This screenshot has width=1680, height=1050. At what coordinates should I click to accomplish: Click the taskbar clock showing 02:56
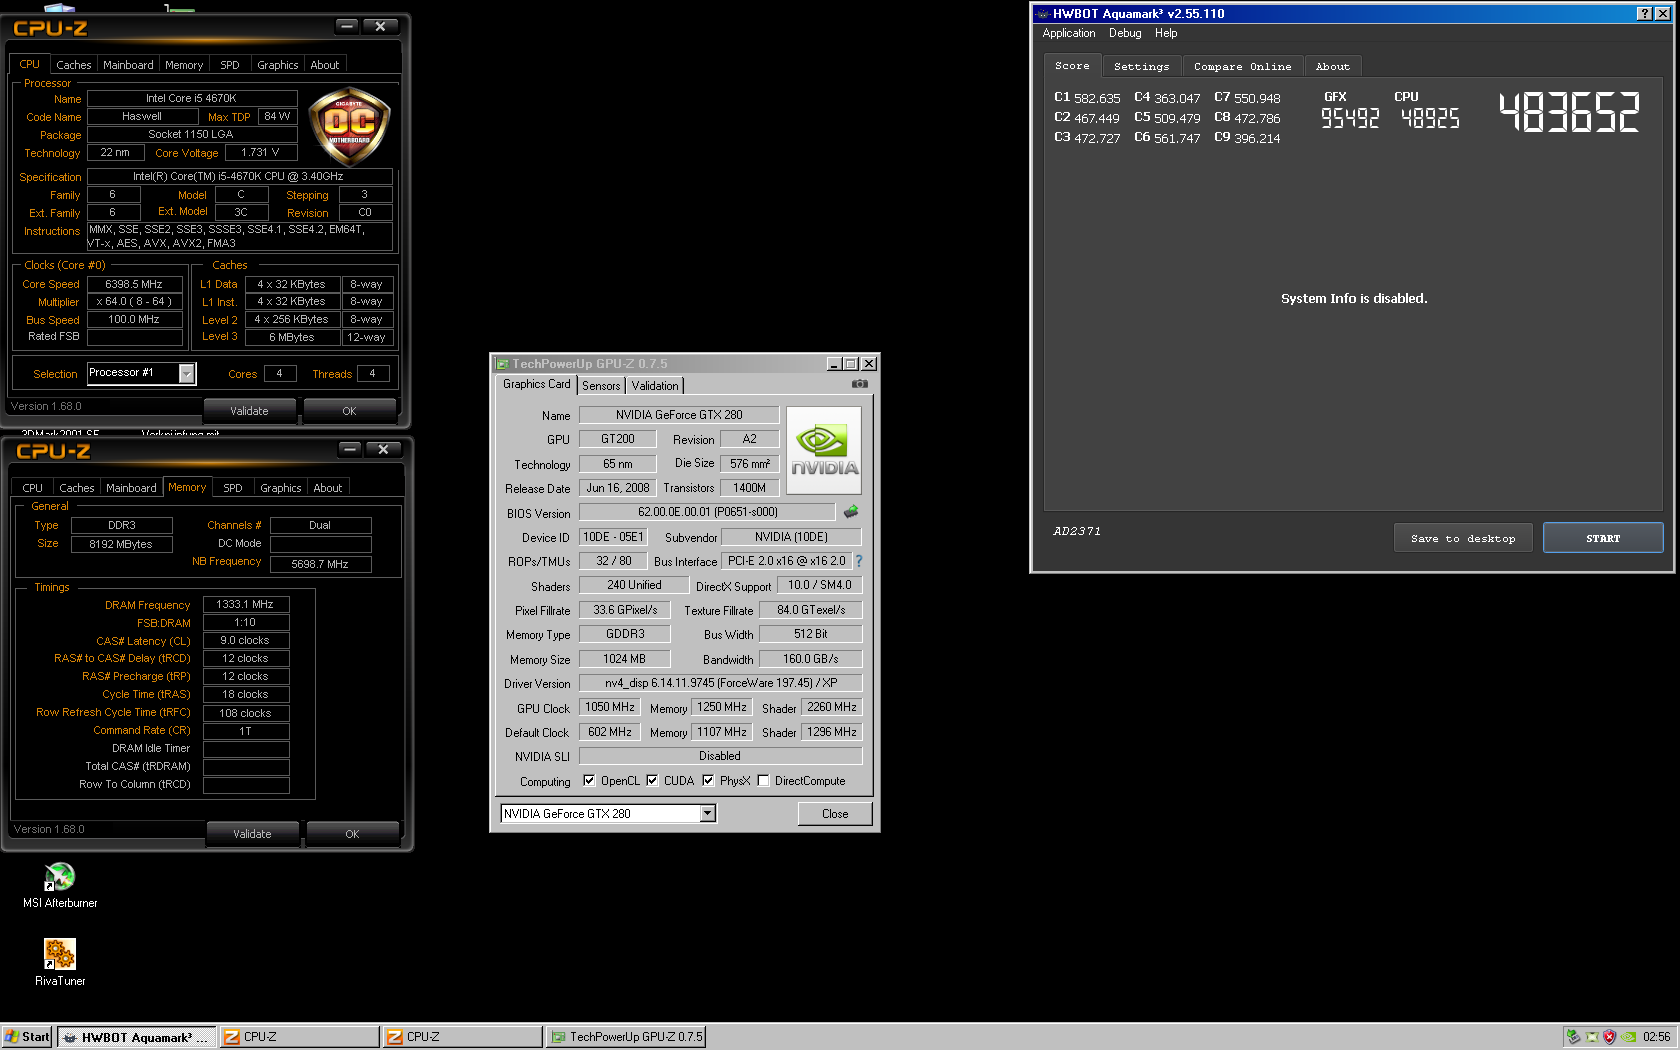point(1656,1037)
